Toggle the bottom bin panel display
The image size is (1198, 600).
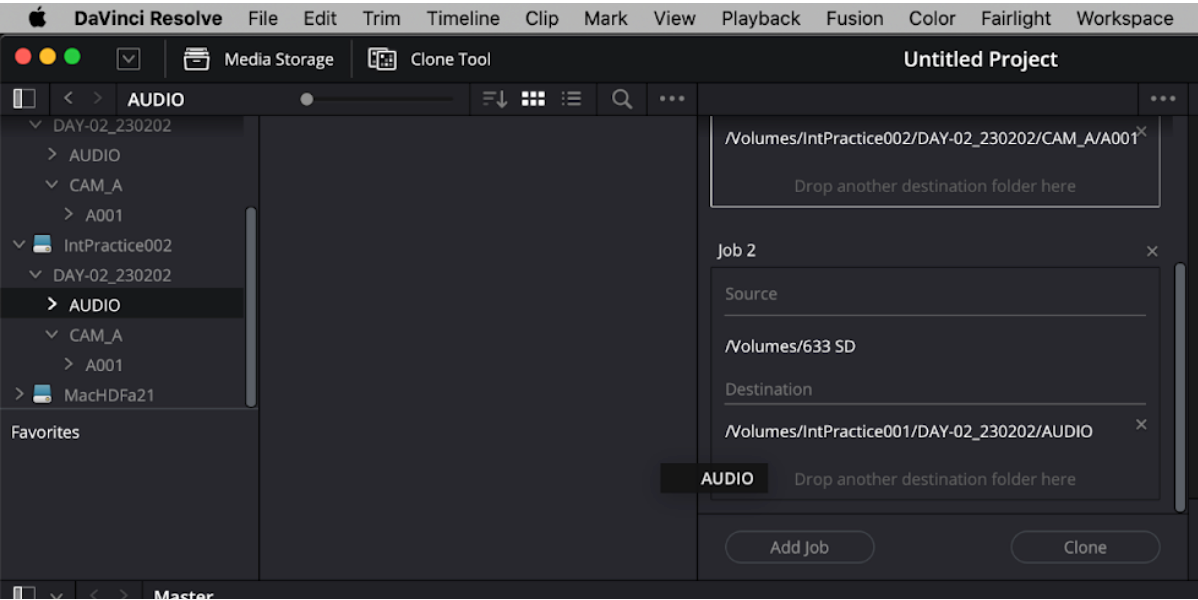[x=25, y=592]
